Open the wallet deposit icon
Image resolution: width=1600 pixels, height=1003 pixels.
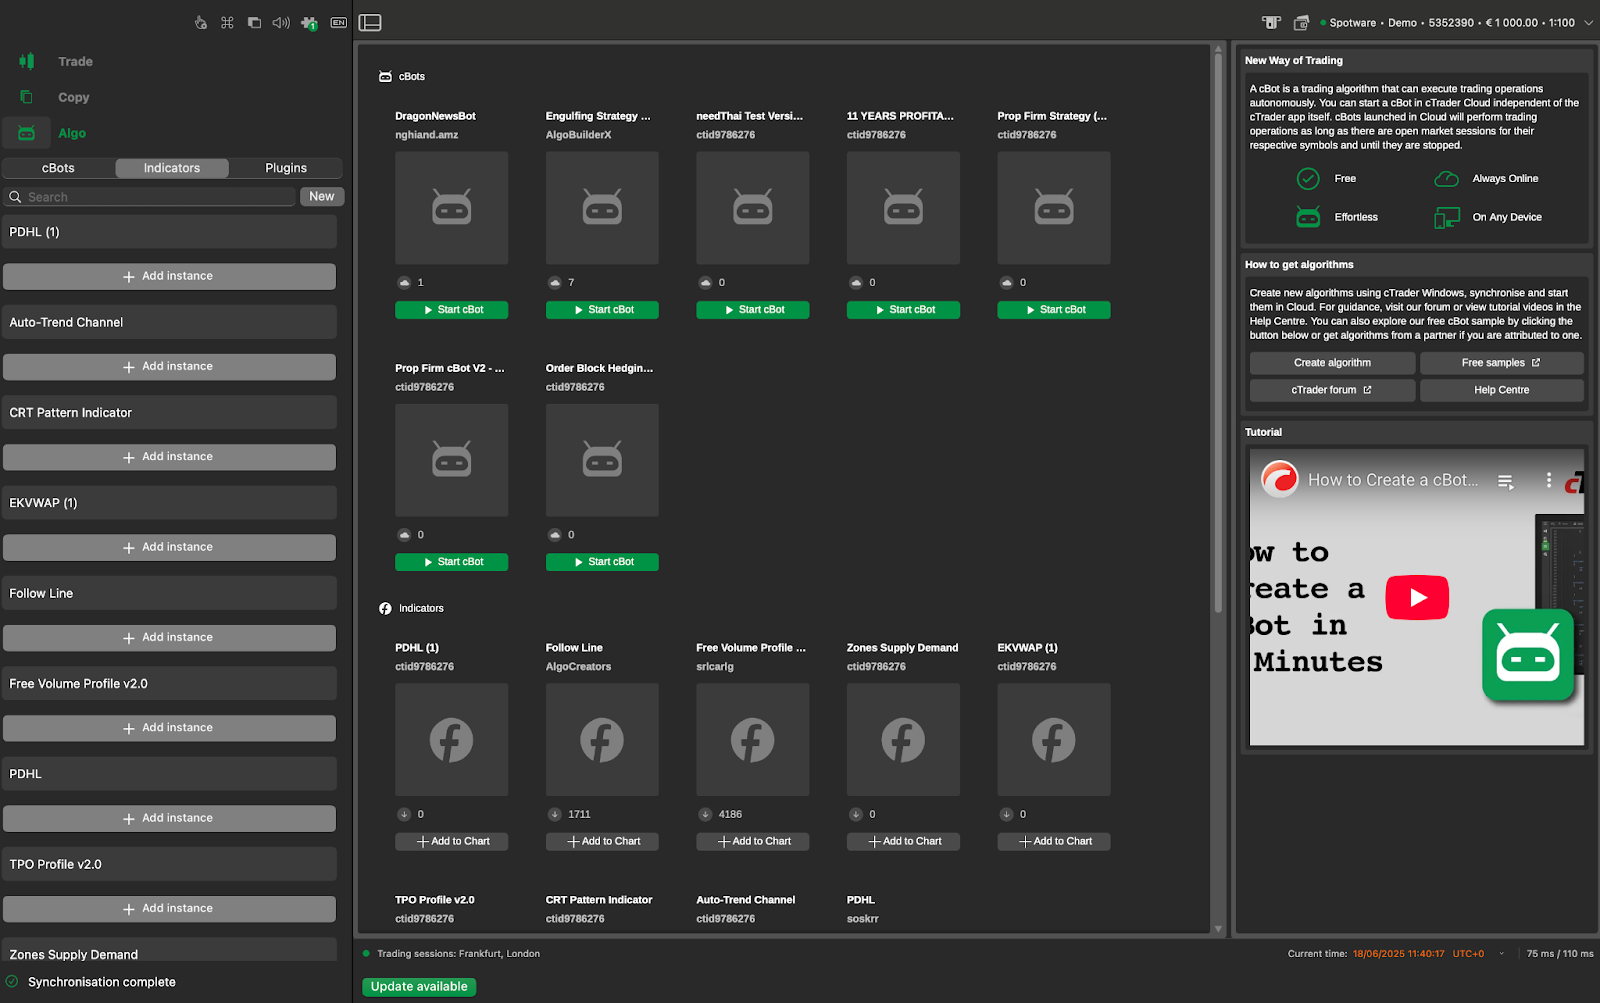[1301, 22]
